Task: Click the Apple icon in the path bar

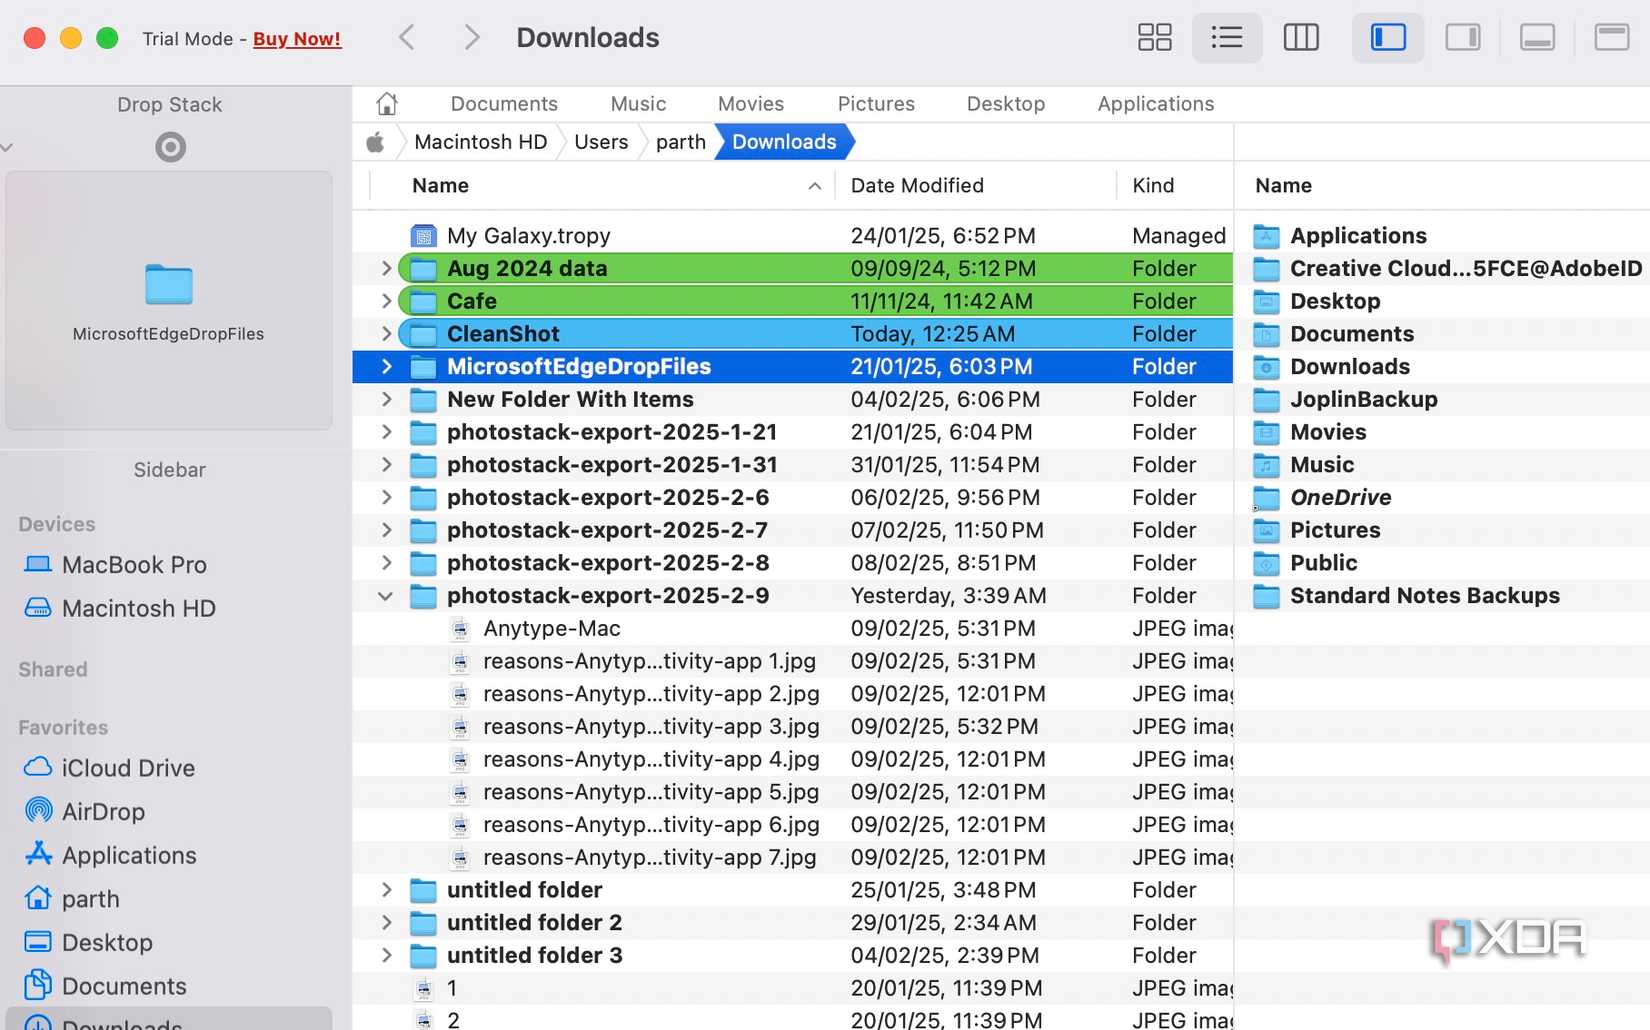Action: tap(375, 141)
